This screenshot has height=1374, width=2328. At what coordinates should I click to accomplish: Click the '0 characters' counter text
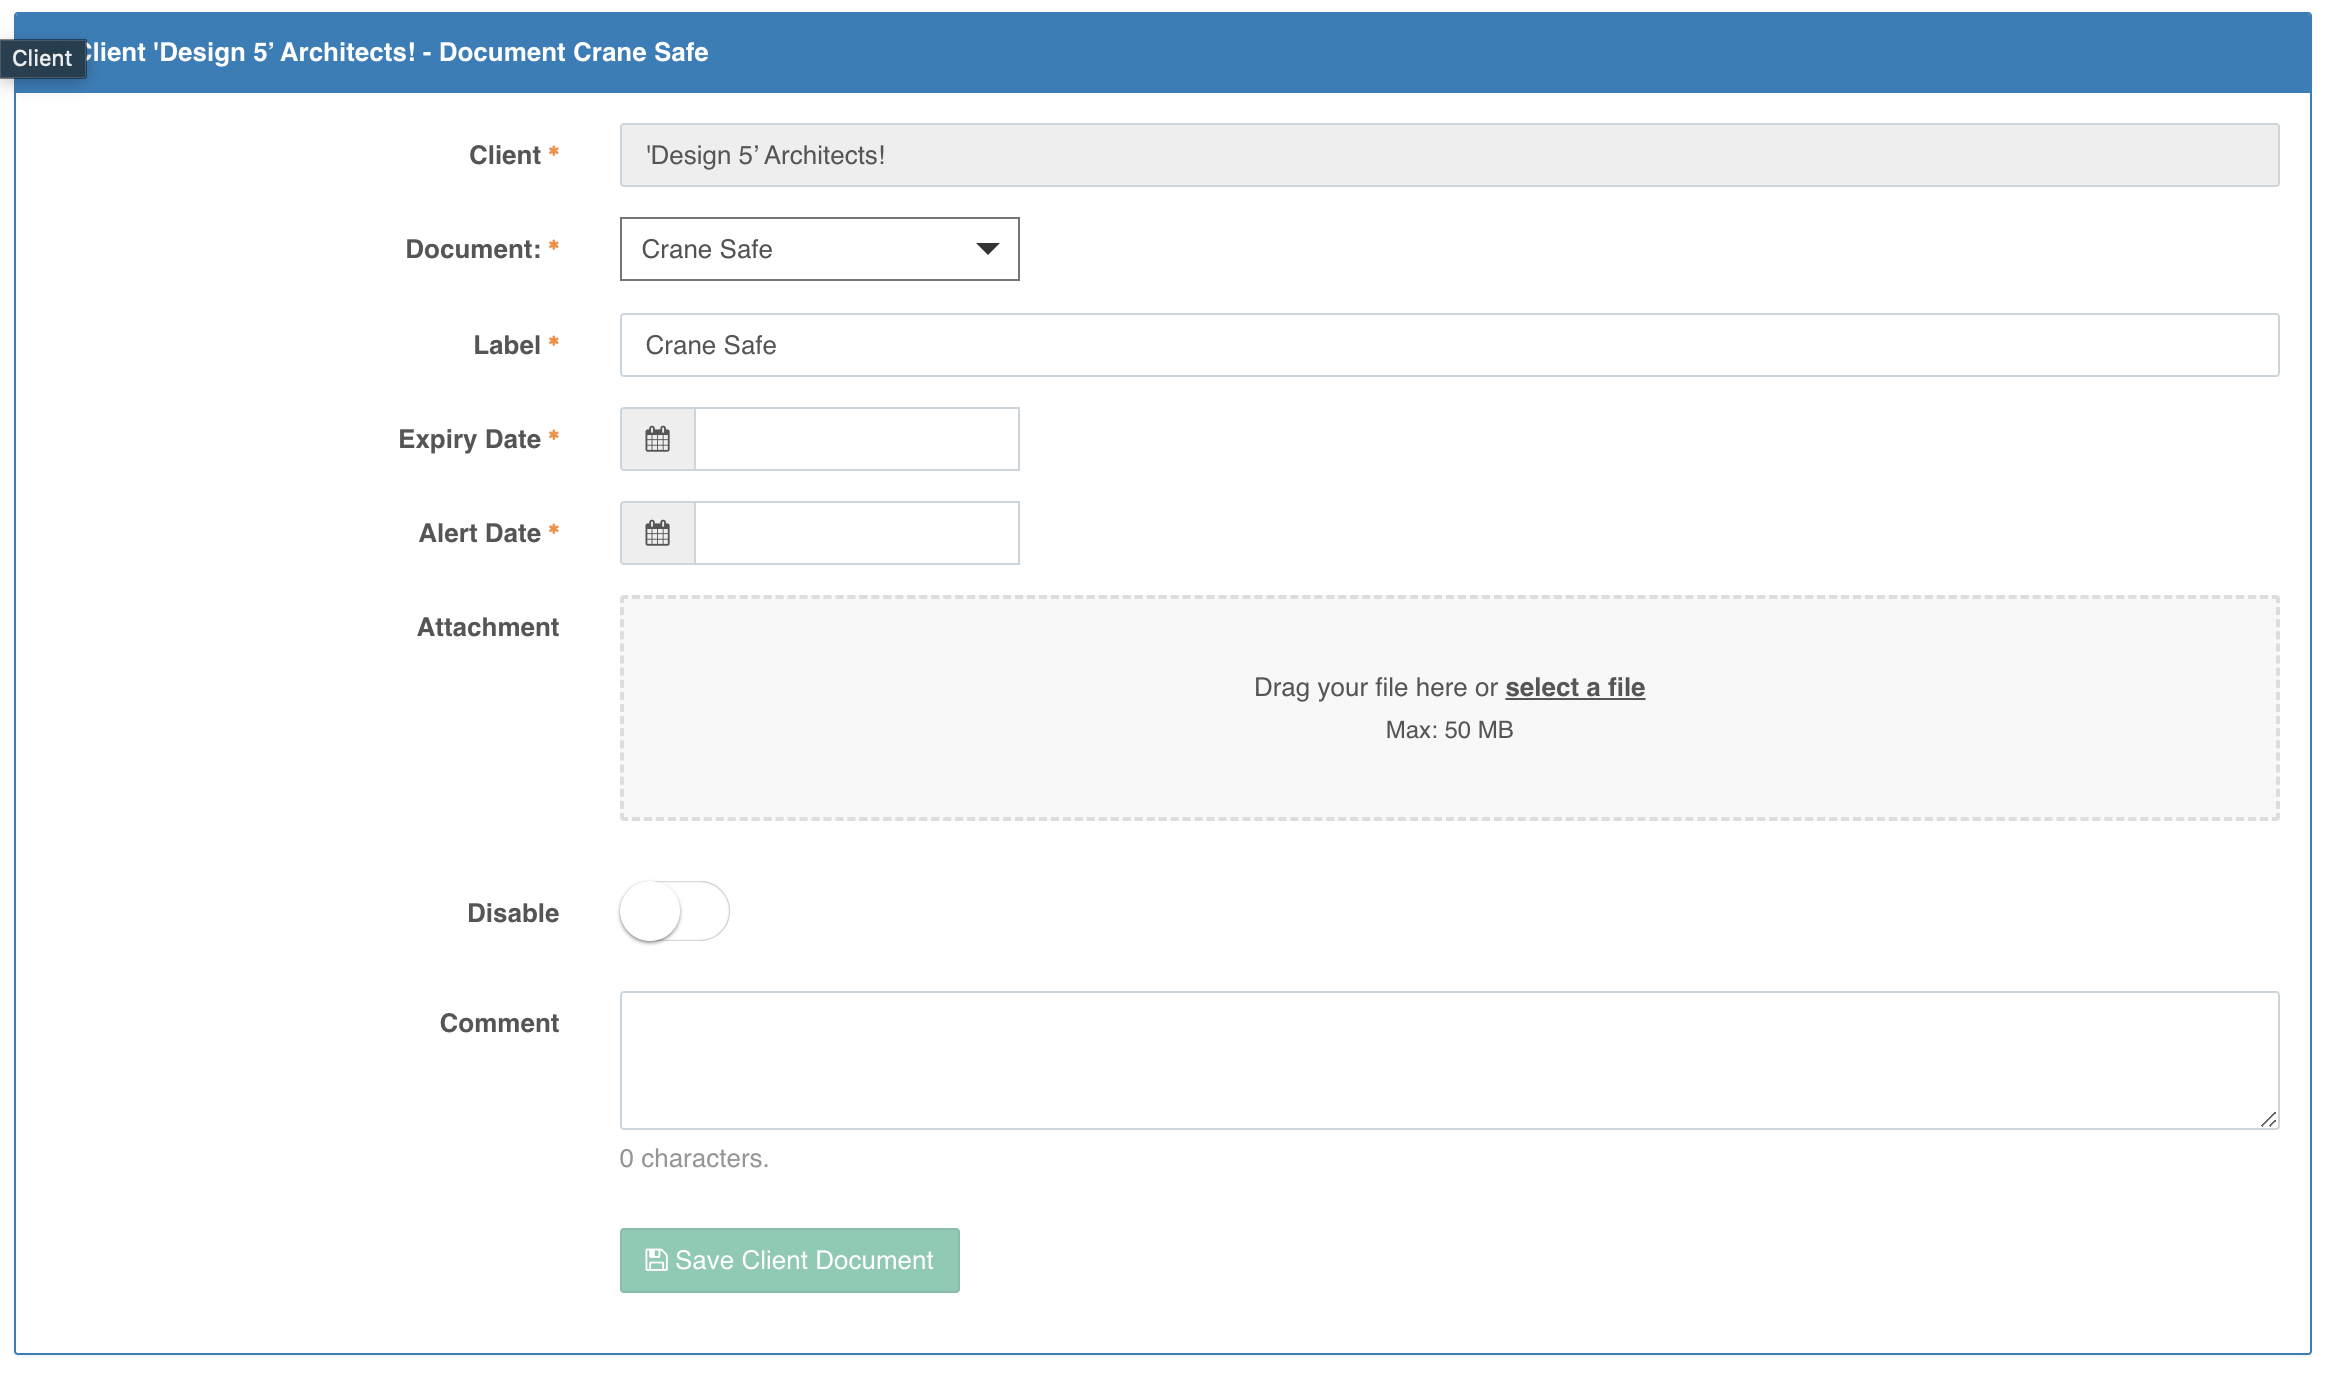(x=694, y=1158)
